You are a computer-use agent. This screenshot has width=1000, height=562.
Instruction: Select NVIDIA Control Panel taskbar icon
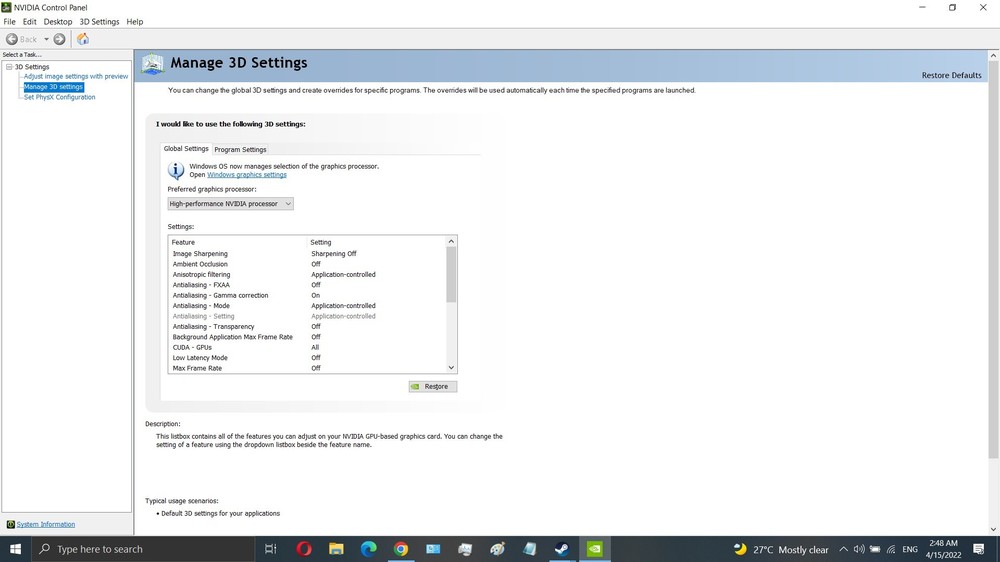click(594, 549)
